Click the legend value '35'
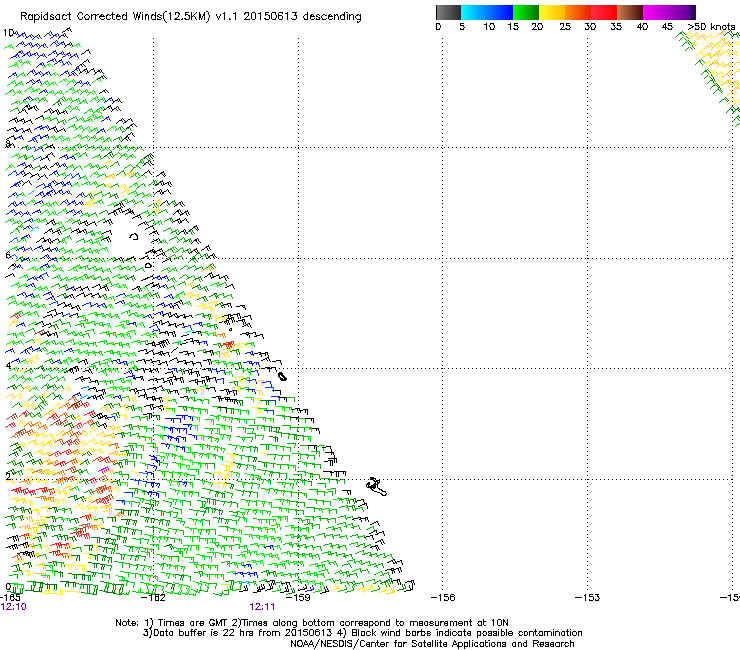This screenshot has width=740, height=650. click(616, 27)
